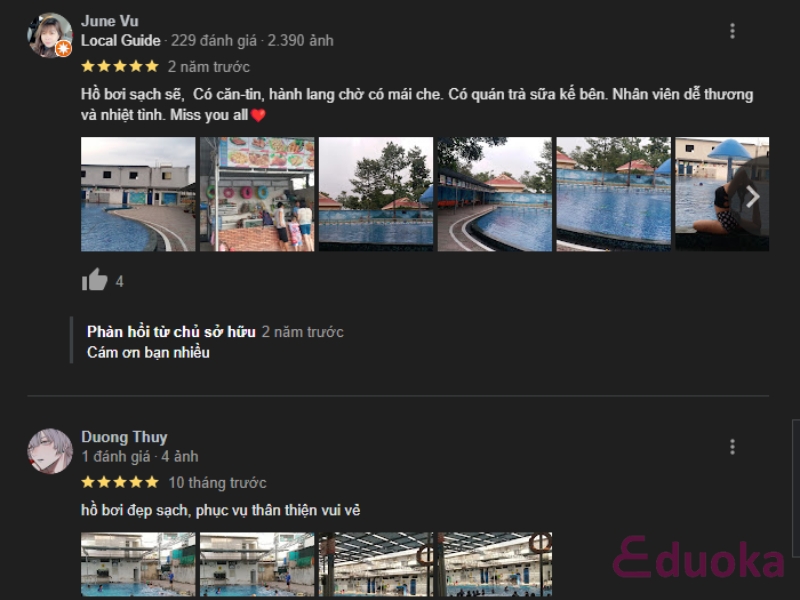The image size is (800, 600).
Task: Open the curved pool edge walkway photo
Action: point(495,194)
